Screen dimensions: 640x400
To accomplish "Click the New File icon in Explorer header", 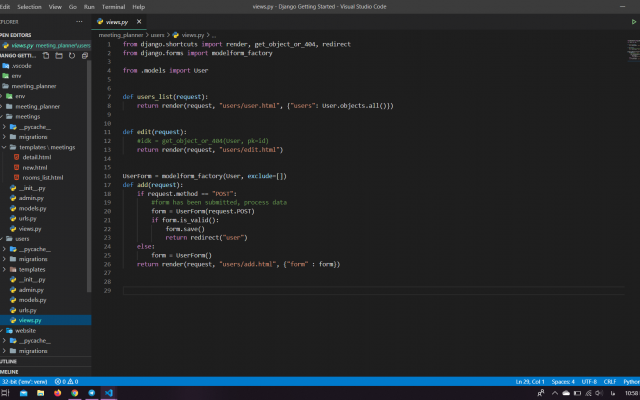I will 46,56.
